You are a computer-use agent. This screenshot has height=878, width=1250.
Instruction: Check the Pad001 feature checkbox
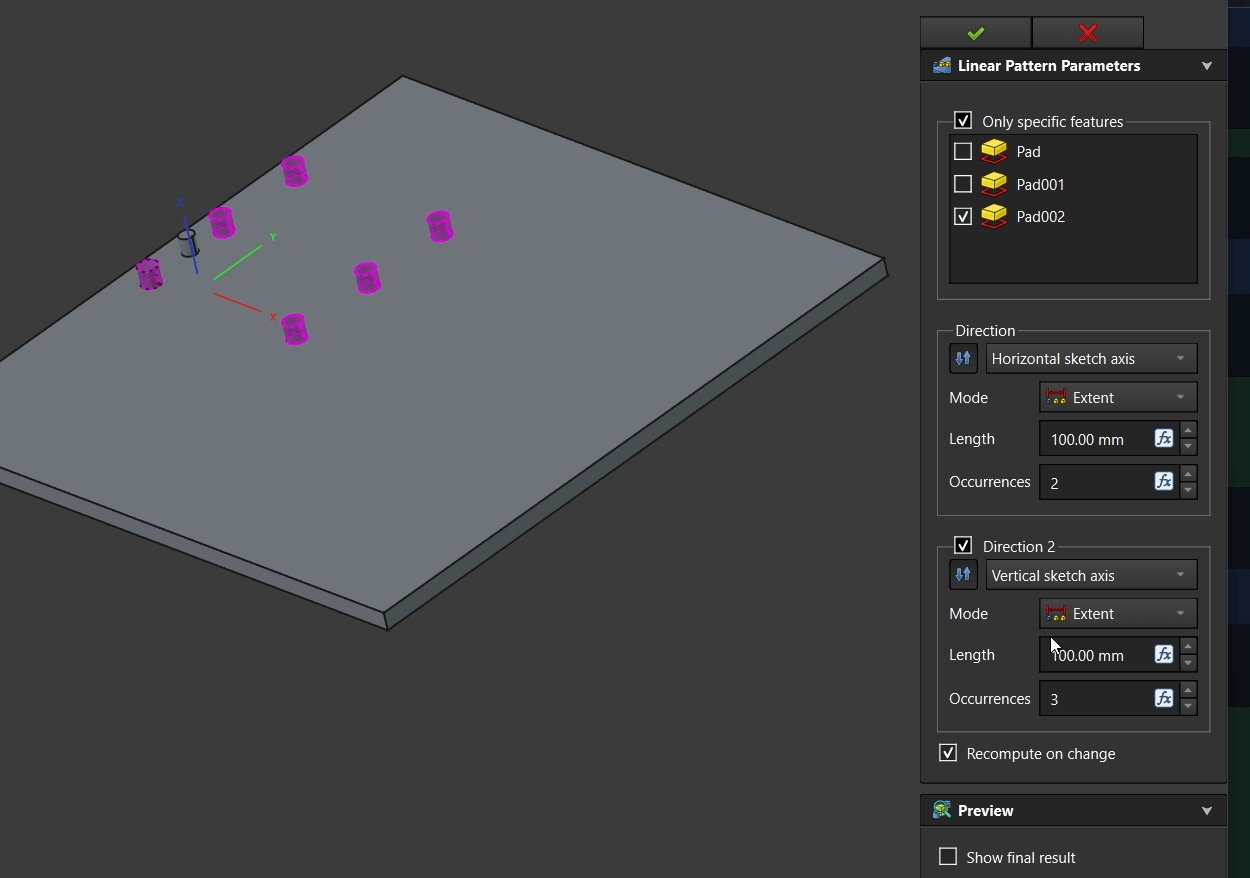coord(963,184)
